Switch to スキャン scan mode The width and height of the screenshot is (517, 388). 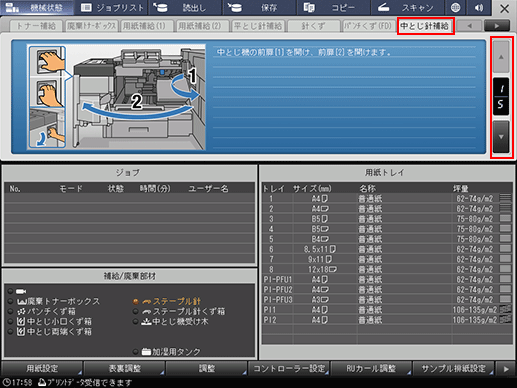407,8
